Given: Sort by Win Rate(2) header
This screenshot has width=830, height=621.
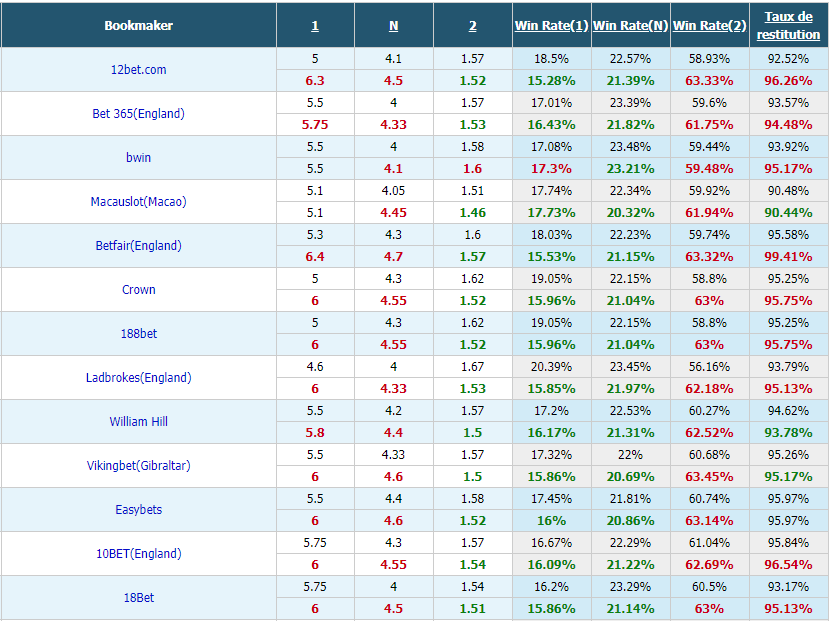Looking at the screenshot, I should point(709,25).
